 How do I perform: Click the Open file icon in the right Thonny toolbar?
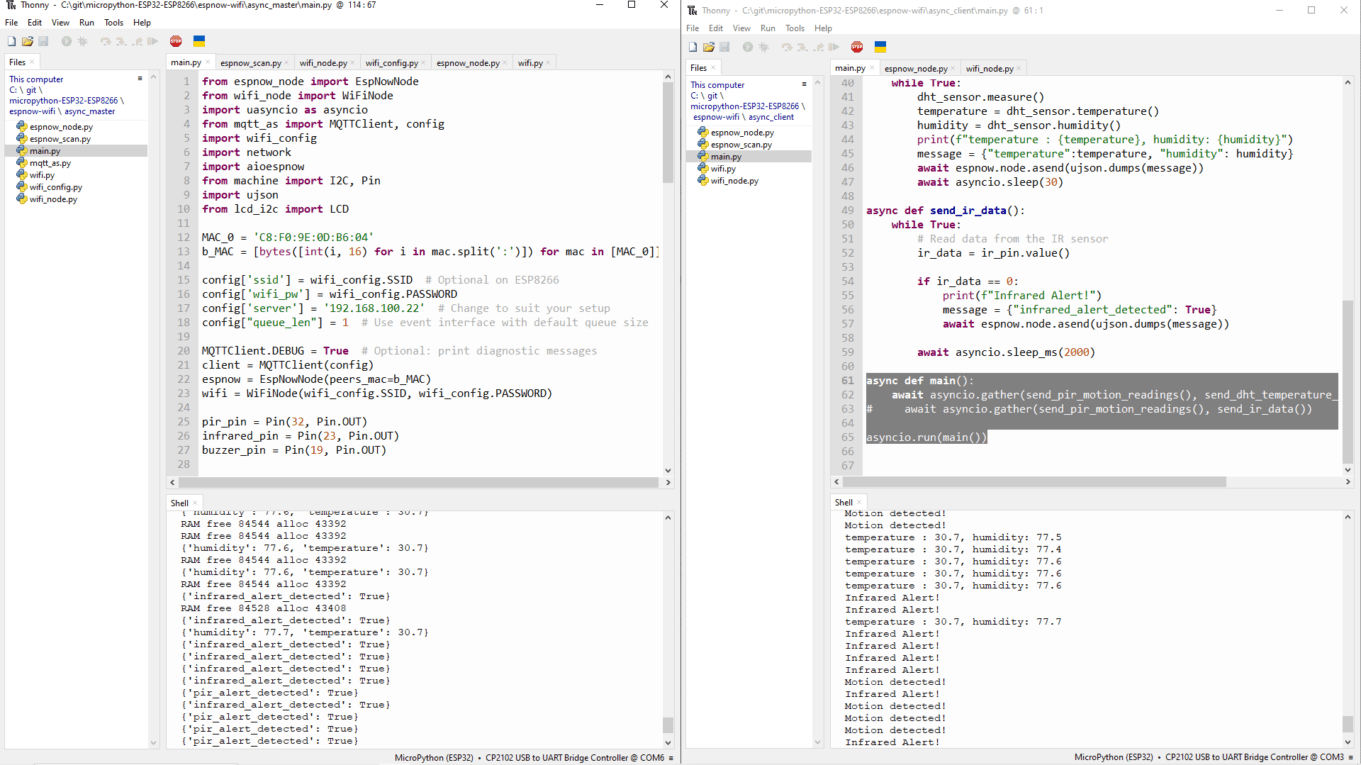[x=708, y=47]
